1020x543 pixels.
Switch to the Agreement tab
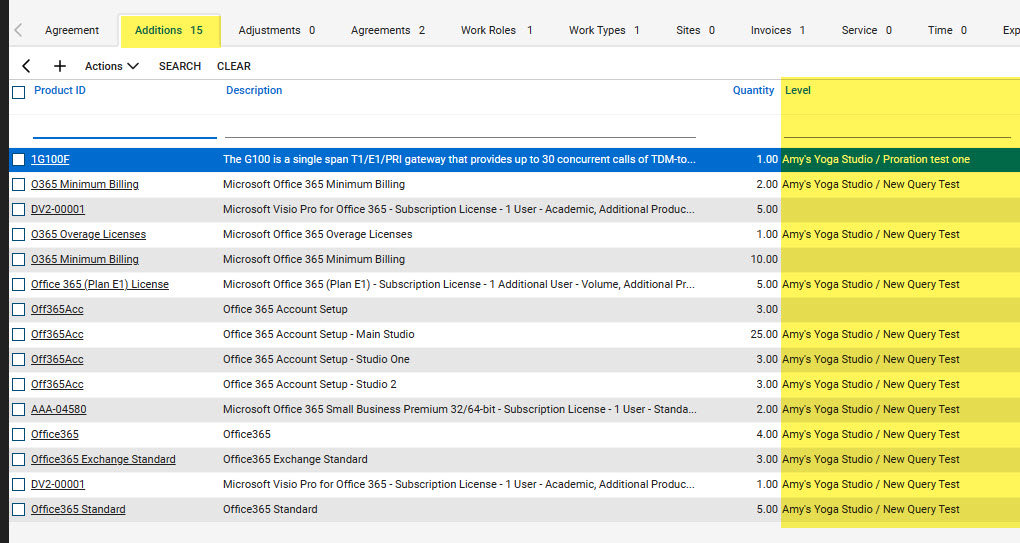(x=72, y=30)
